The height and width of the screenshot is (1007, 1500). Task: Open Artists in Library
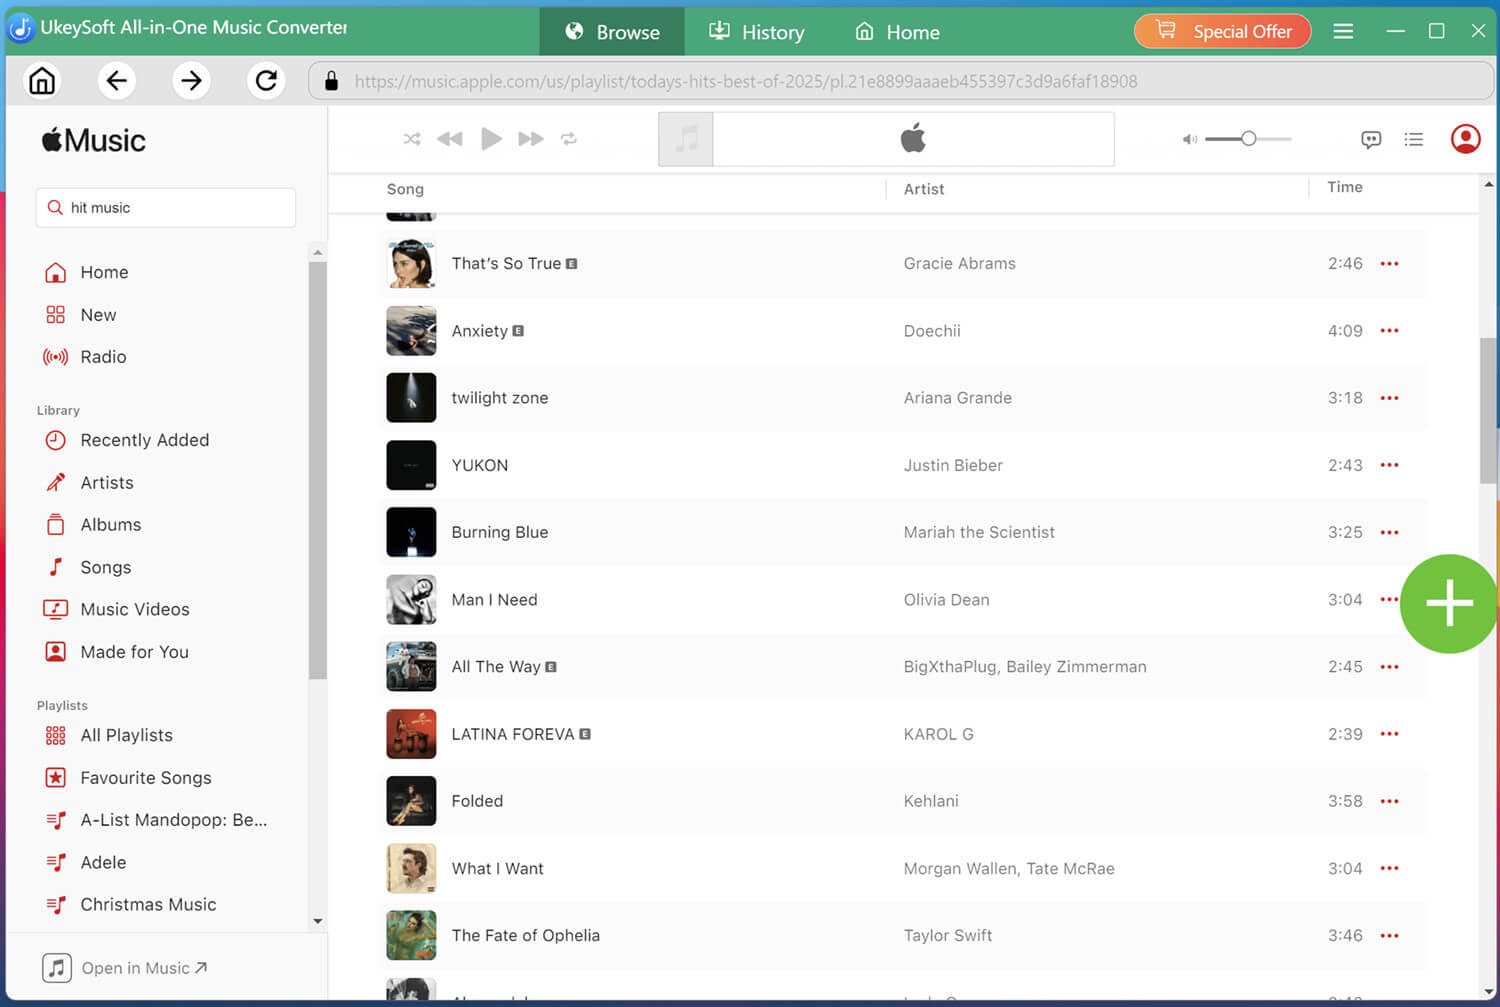tap(89, 483)
